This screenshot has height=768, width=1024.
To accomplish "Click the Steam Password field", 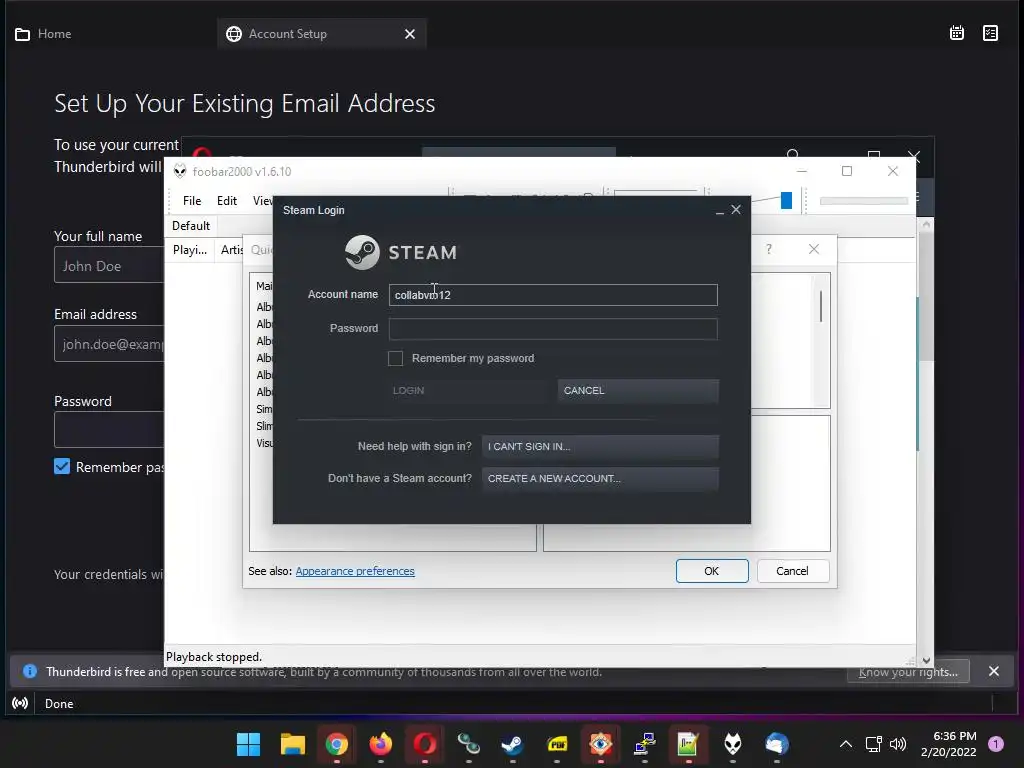I will (553, 328).
